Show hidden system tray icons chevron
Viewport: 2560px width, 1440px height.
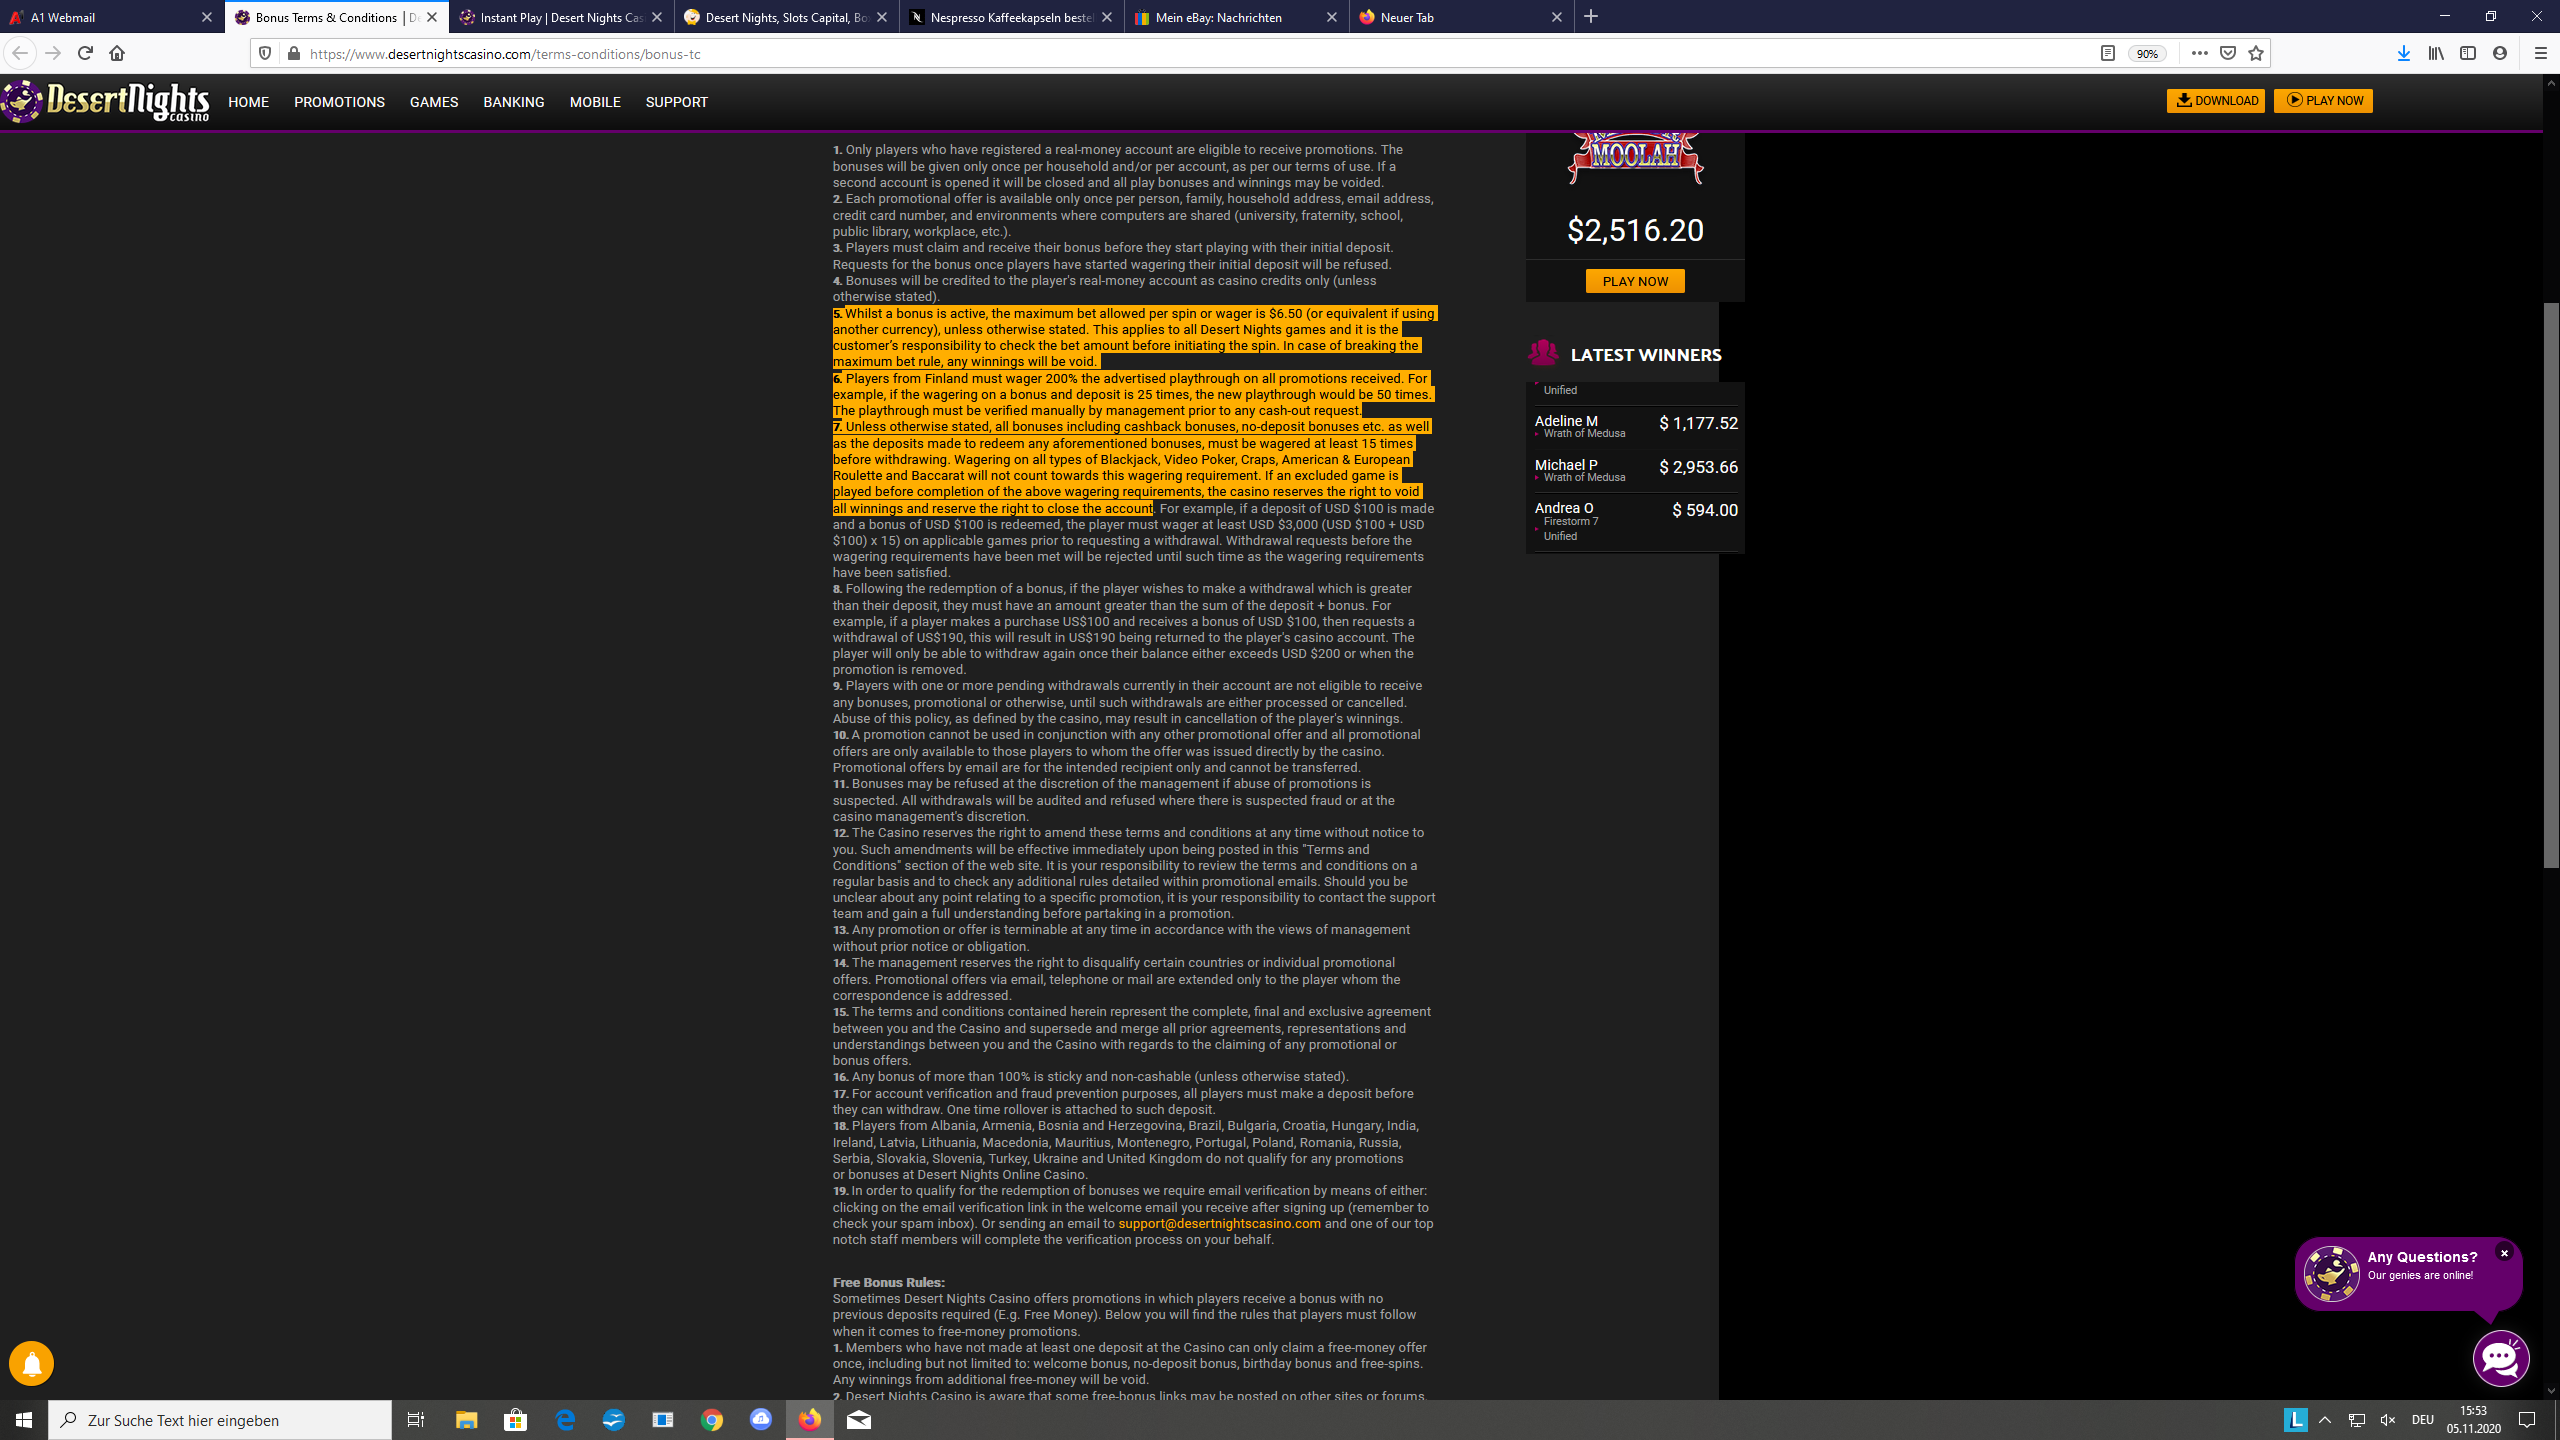point(2325,1420)
